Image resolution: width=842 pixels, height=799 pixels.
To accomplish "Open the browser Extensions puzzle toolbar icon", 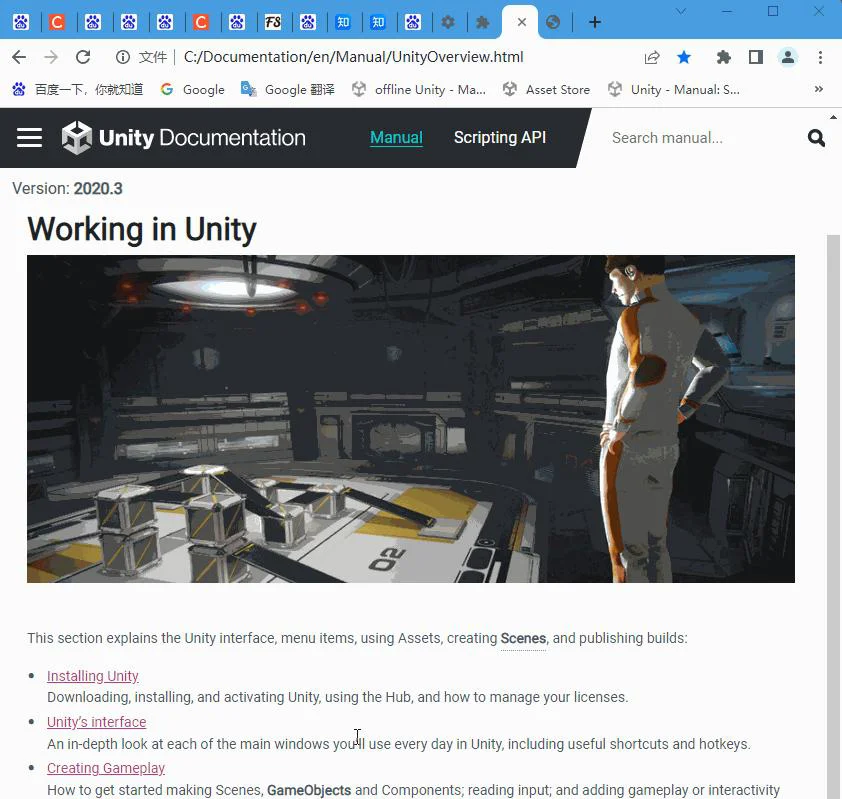I will point(723,57).
